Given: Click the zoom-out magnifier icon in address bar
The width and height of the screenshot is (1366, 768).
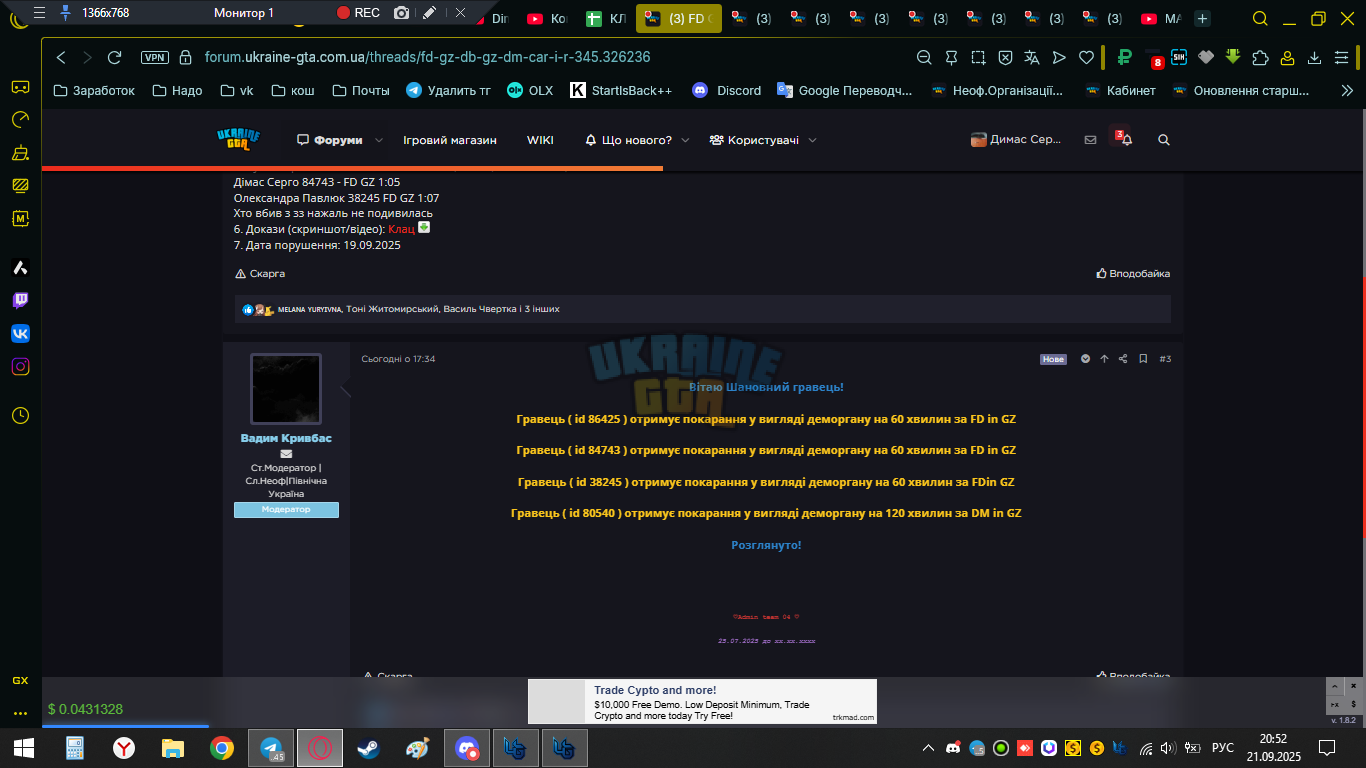Looking at the screenshot, I should pyautogui.click(x=924, y=58).
